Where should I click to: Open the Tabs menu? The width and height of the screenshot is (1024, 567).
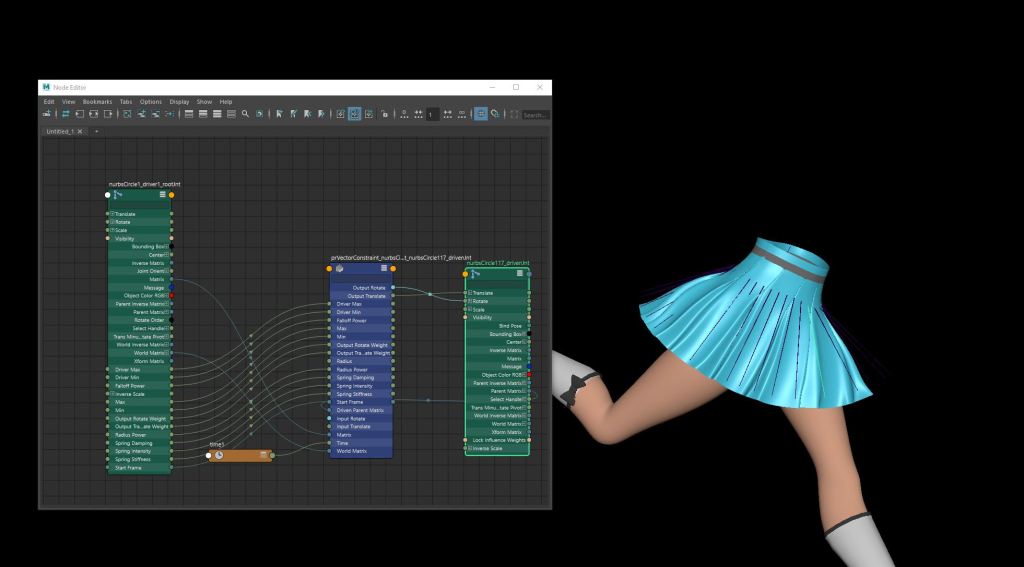coord(126,102)
